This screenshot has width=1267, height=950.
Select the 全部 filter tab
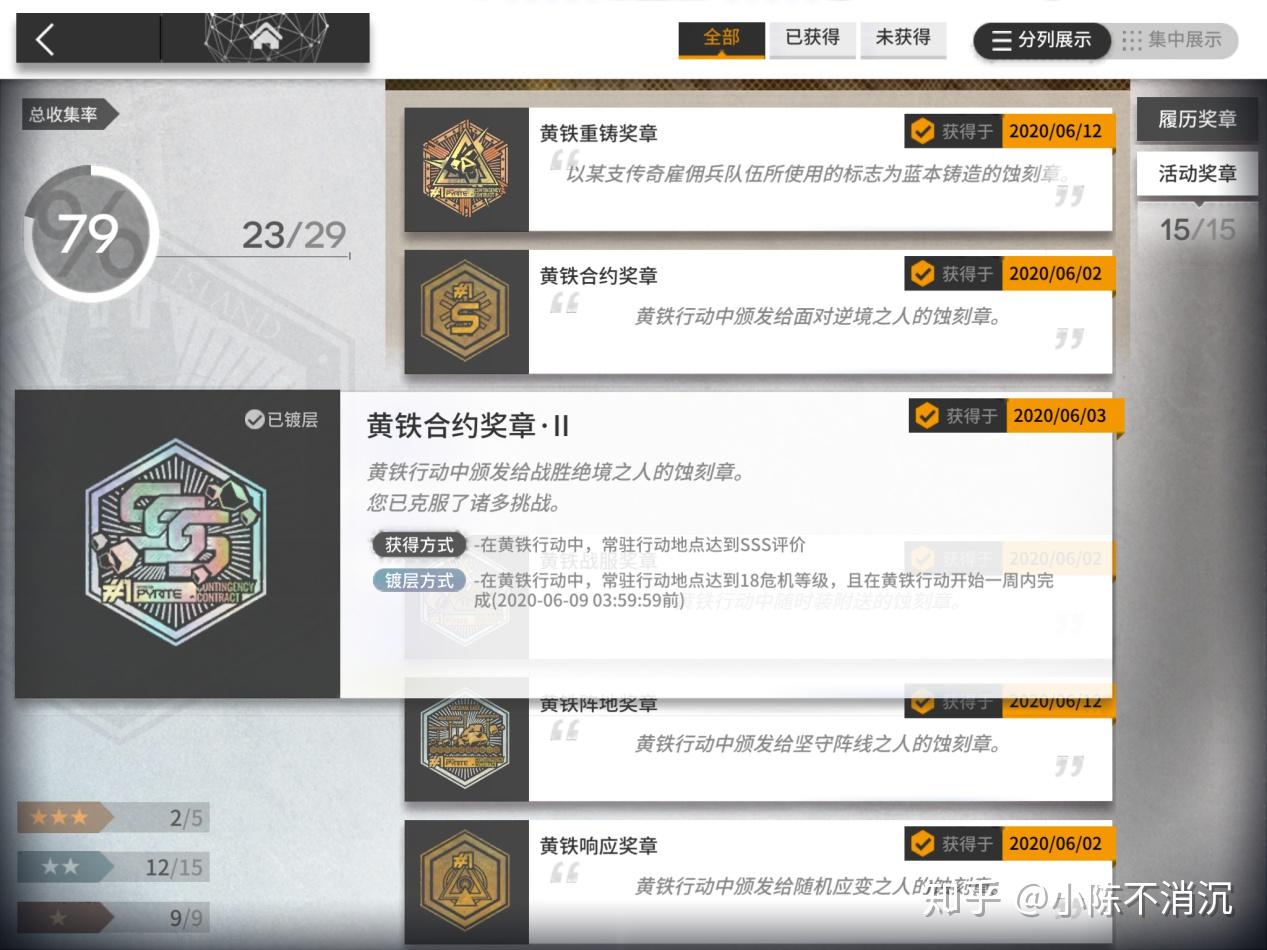point(721,39)
